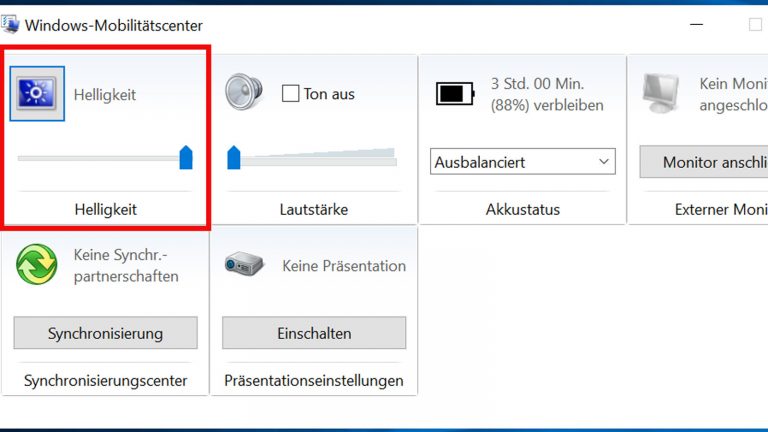Click the brightness slider track
Image resolution: width=768 pixels, height=432 pixels.
pos(98,158)
